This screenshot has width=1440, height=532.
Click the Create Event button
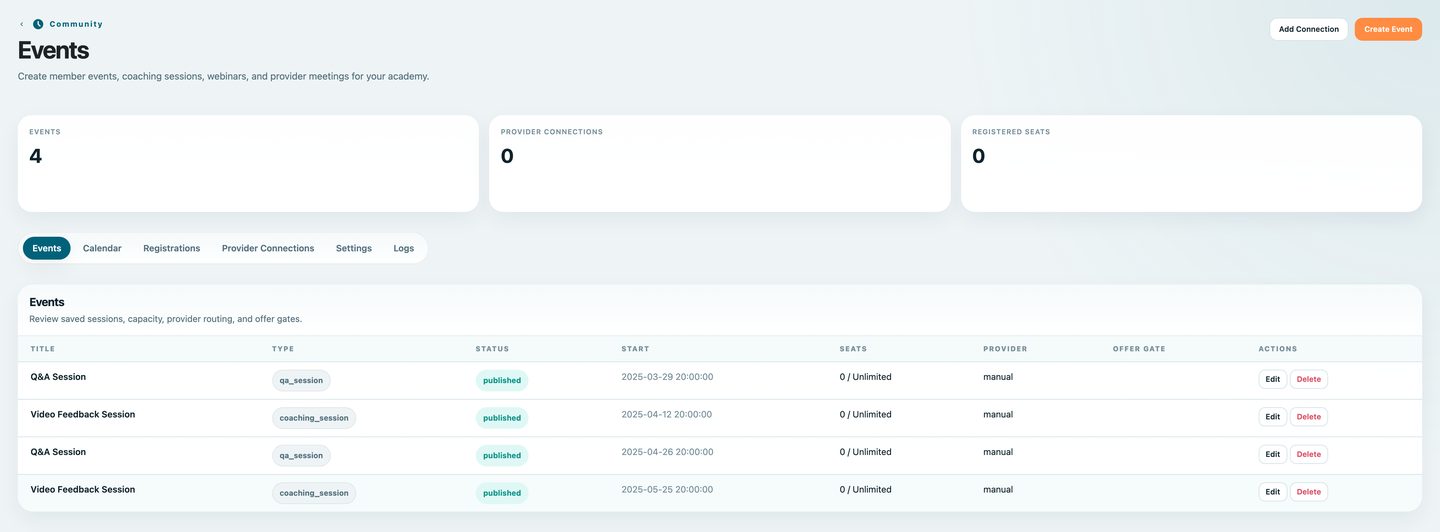pyautogui.click(x=1388, y=29)
